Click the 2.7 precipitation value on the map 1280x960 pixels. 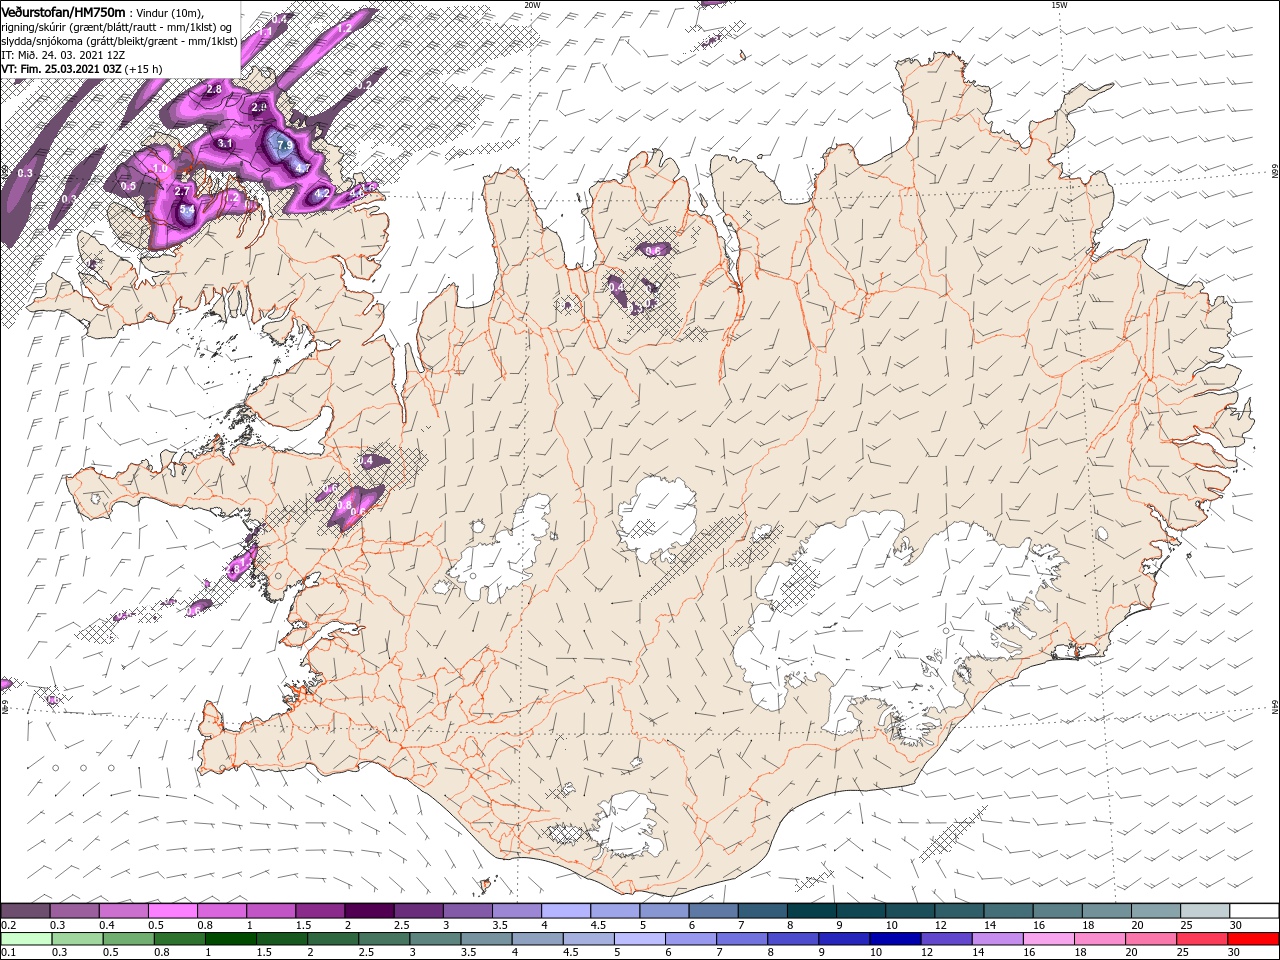point(182,190)
